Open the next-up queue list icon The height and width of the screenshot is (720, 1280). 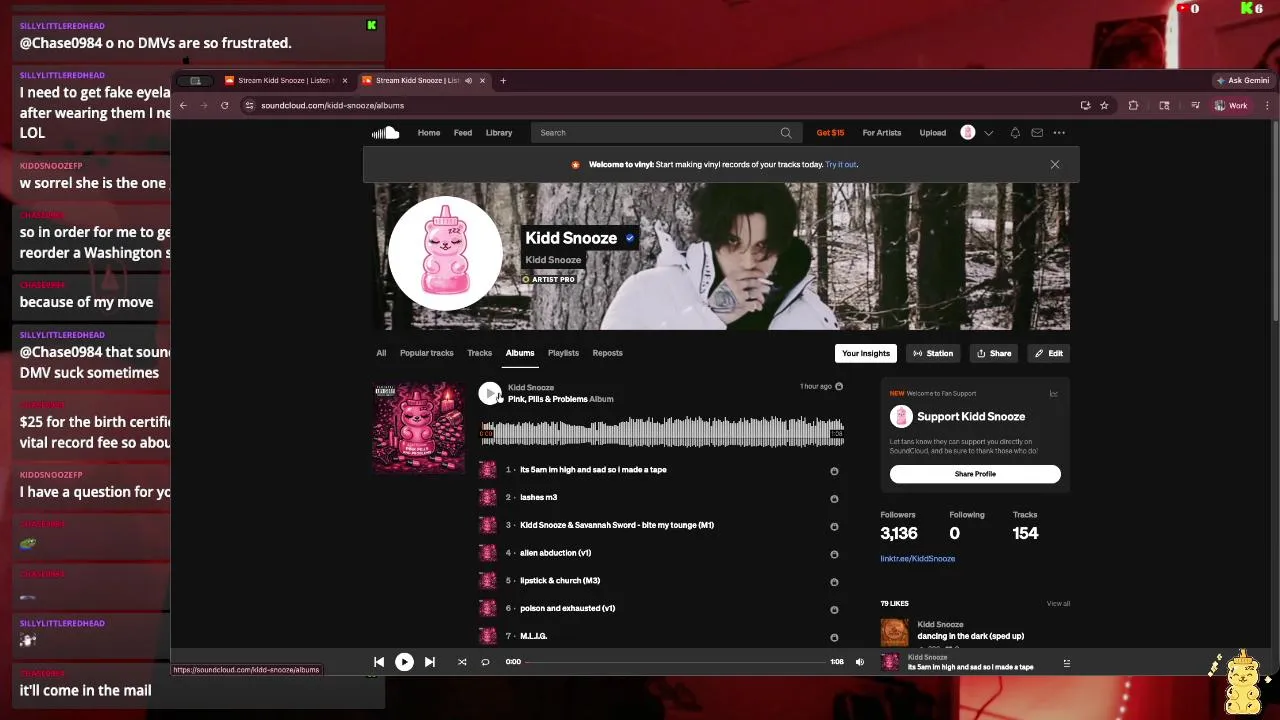1066,663
